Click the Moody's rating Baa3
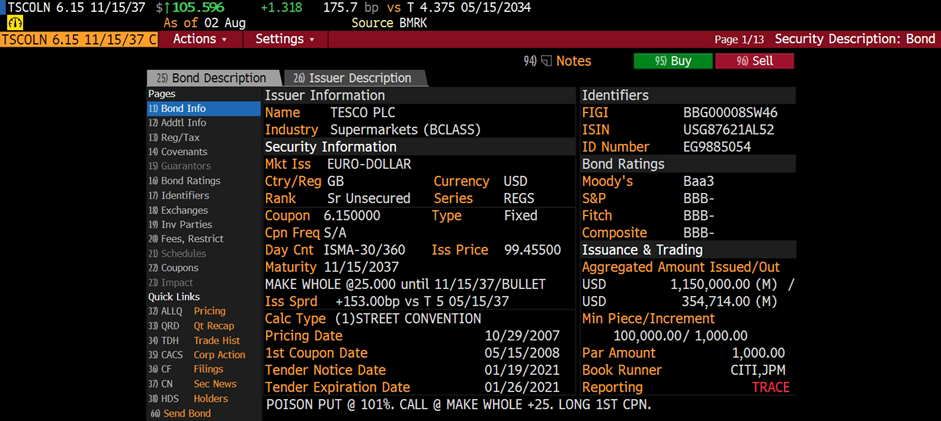This screenshot has width=941, height=421. [699, 182]
